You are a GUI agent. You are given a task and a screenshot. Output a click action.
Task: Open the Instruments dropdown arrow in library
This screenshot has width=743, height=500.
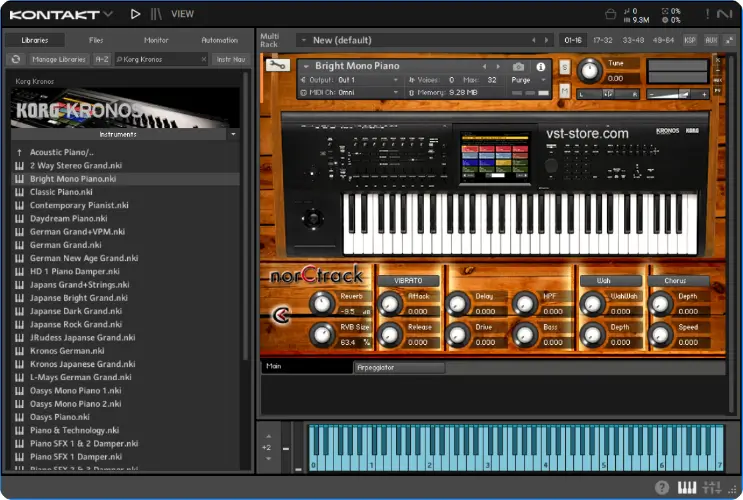(x=233, y=133)
